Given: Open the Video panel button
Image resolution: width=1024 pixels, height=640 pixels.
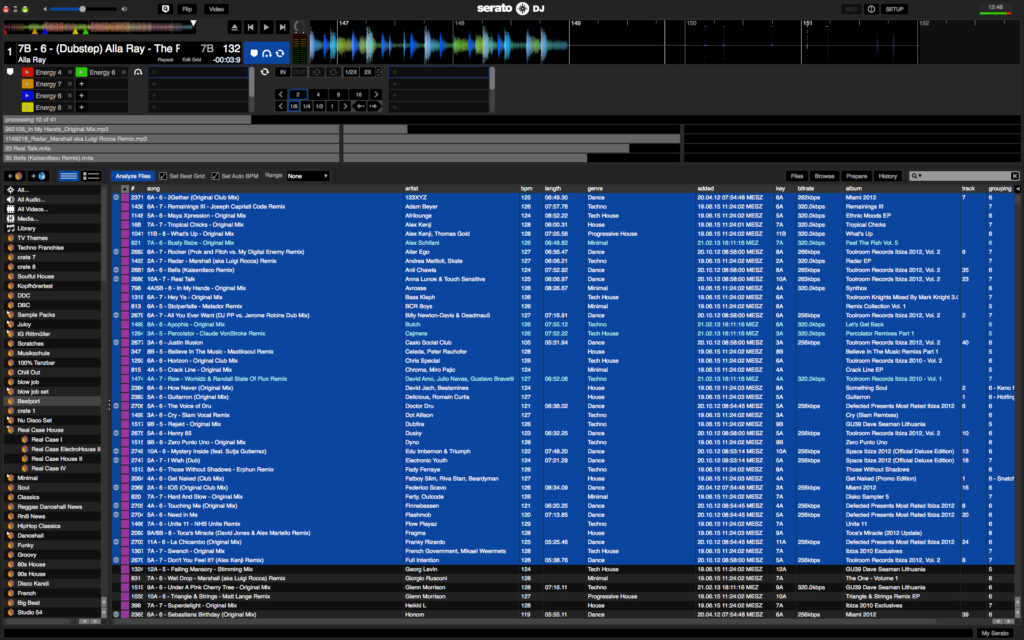Looking at the screenshot, I should [x=216, y=9].
